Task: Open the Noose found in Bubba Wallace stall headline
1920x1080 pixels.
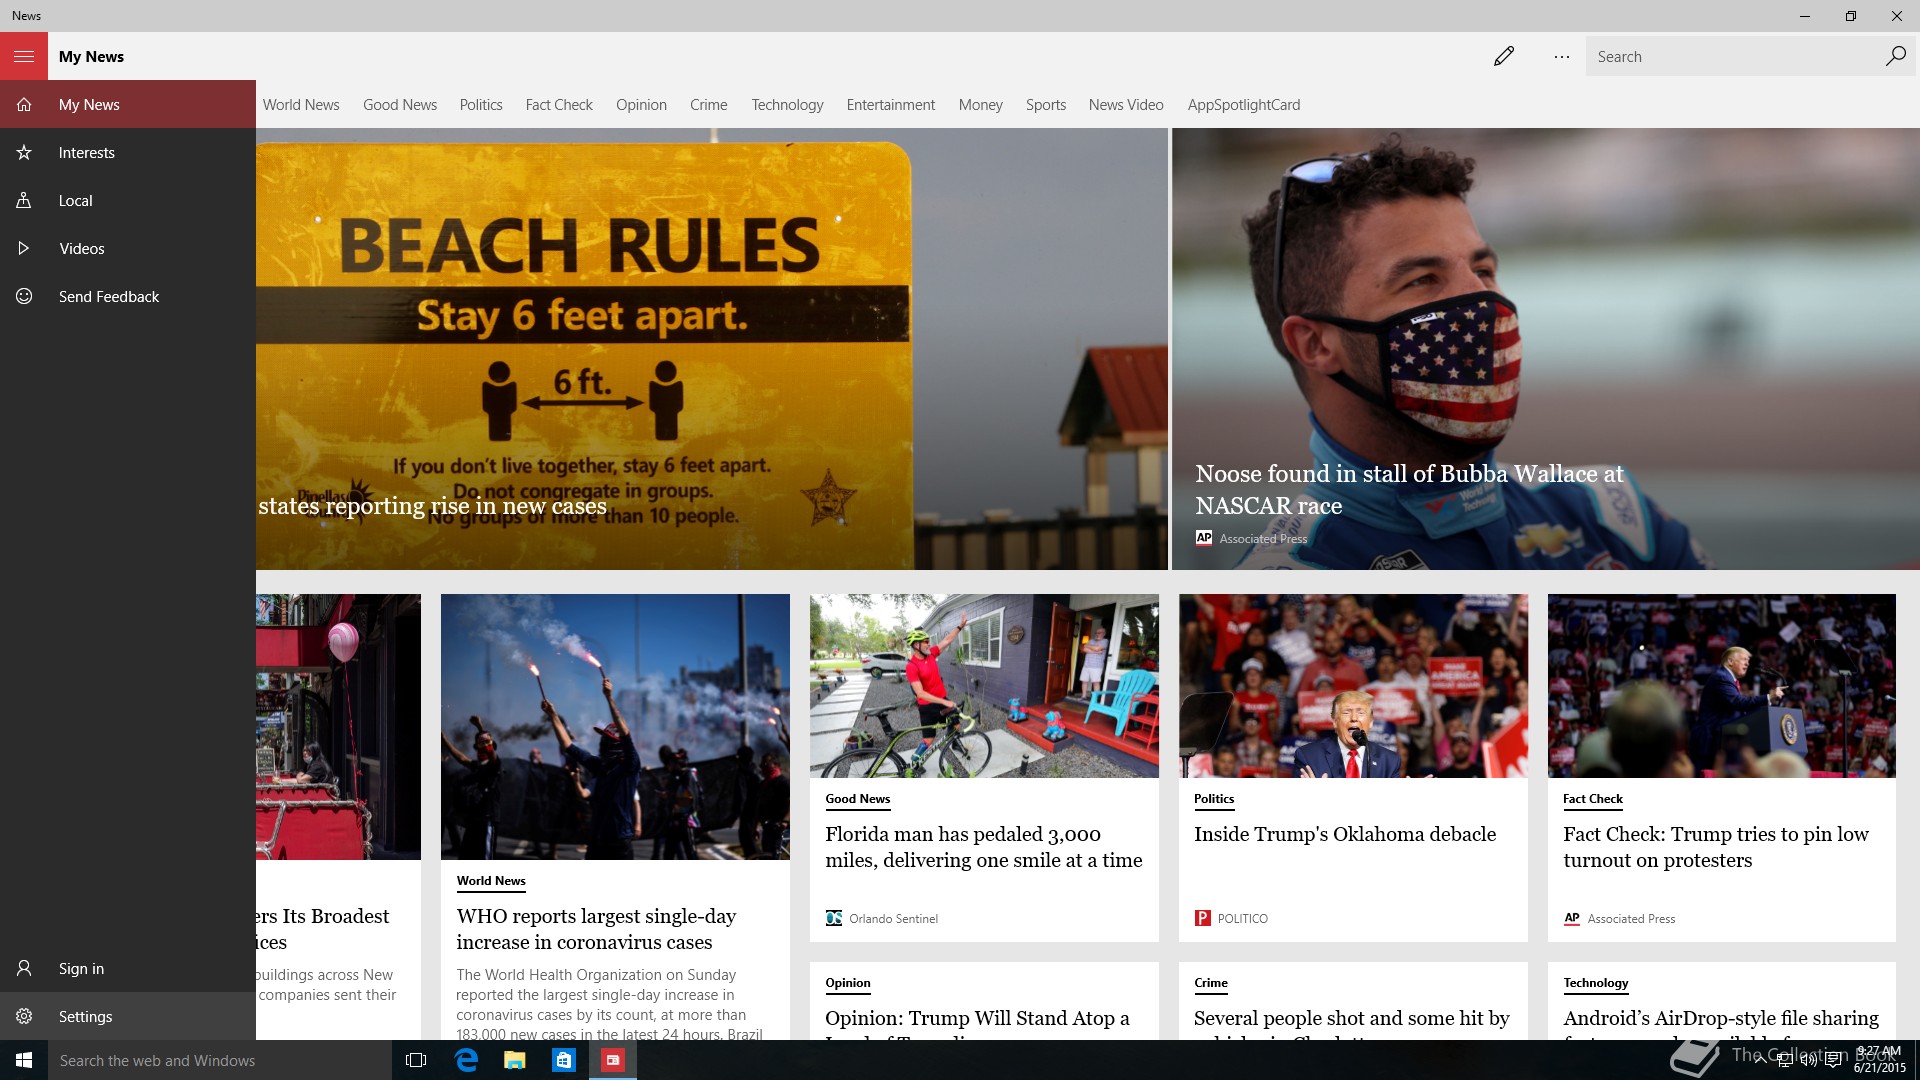Action: point(1409,489)
